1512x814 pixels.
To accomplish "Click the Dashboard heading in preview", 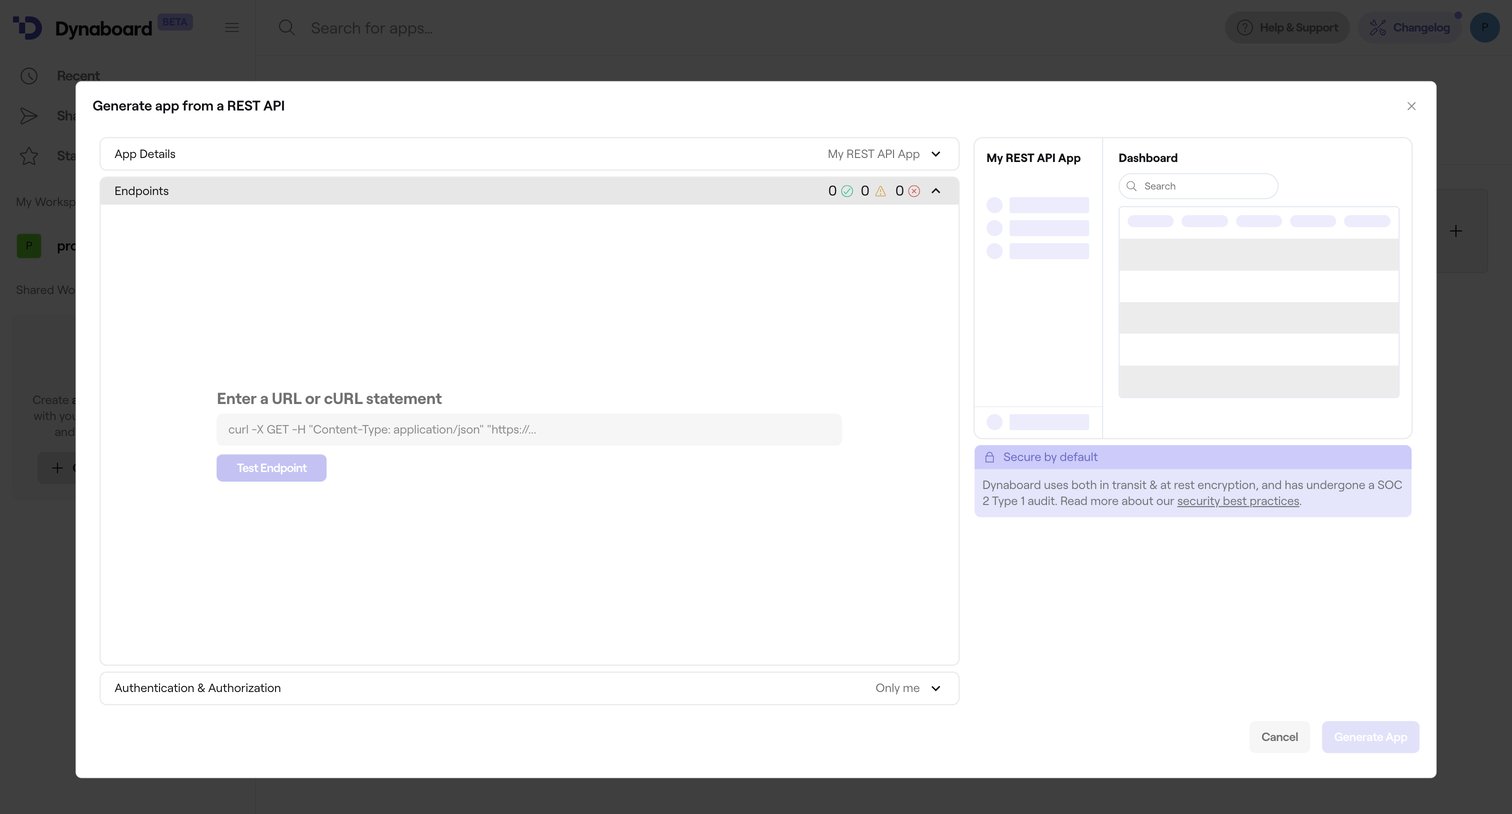I will coord(1148,158).
